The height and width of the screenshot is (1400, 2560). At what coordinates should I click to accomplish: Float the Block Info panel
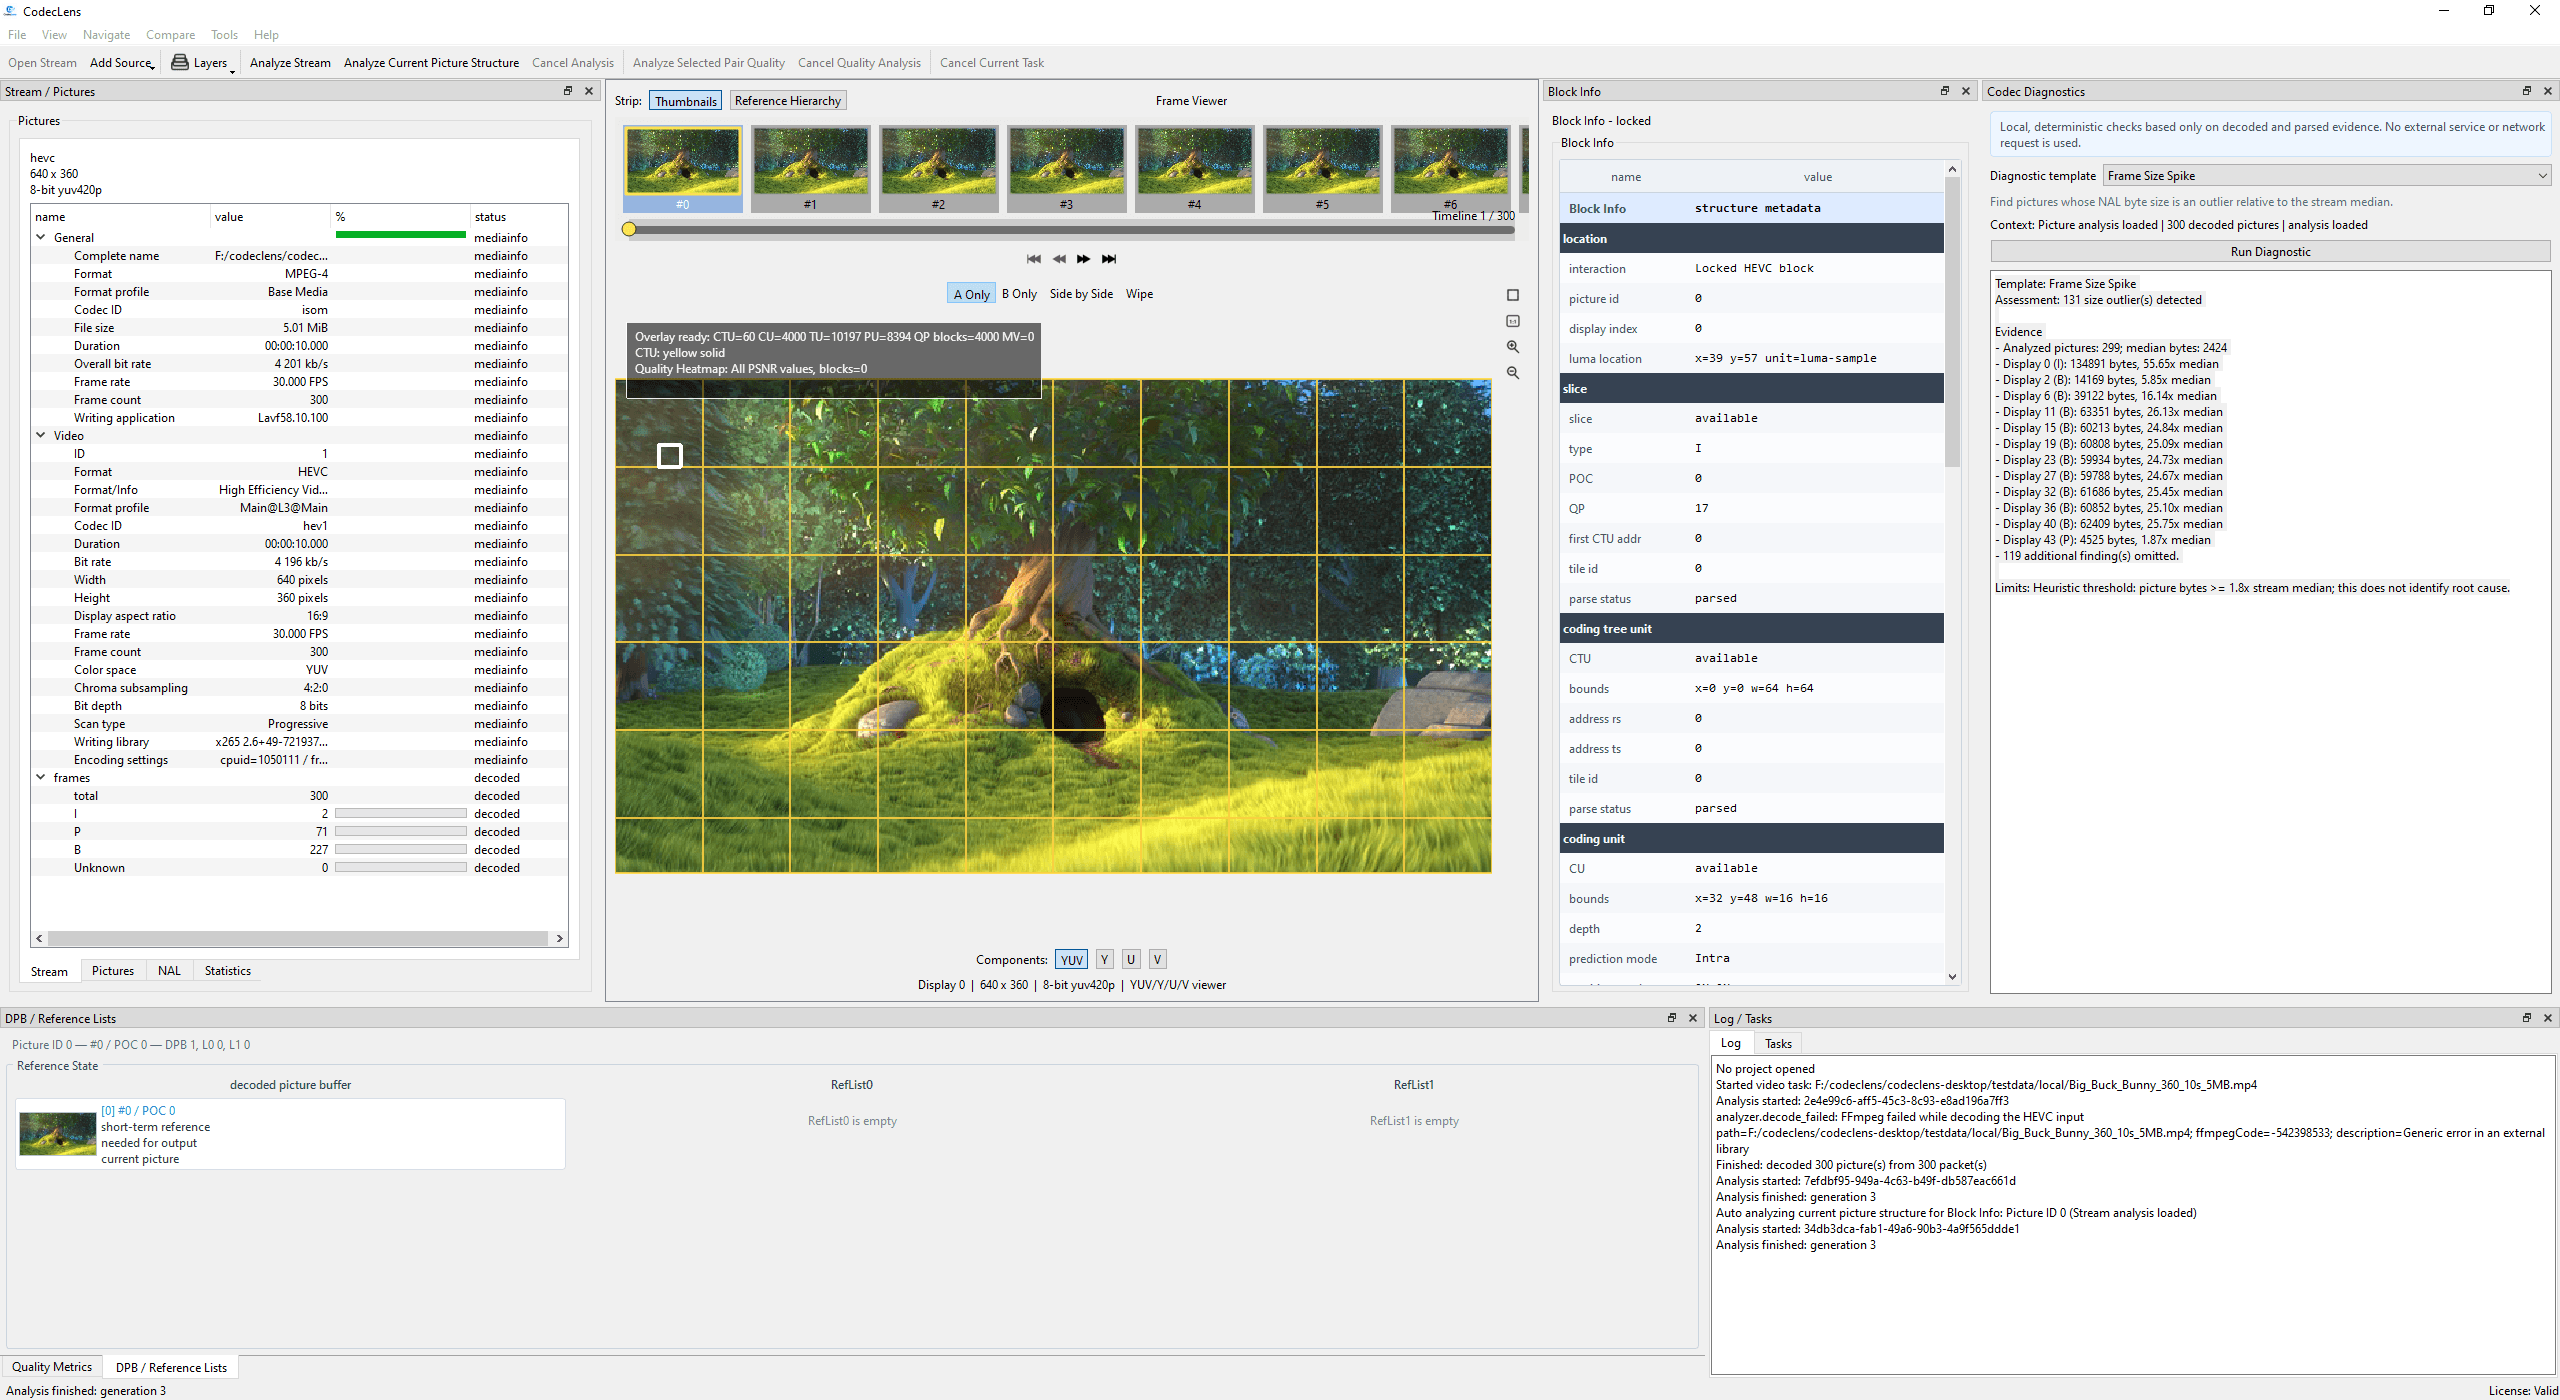(1945, 91)
